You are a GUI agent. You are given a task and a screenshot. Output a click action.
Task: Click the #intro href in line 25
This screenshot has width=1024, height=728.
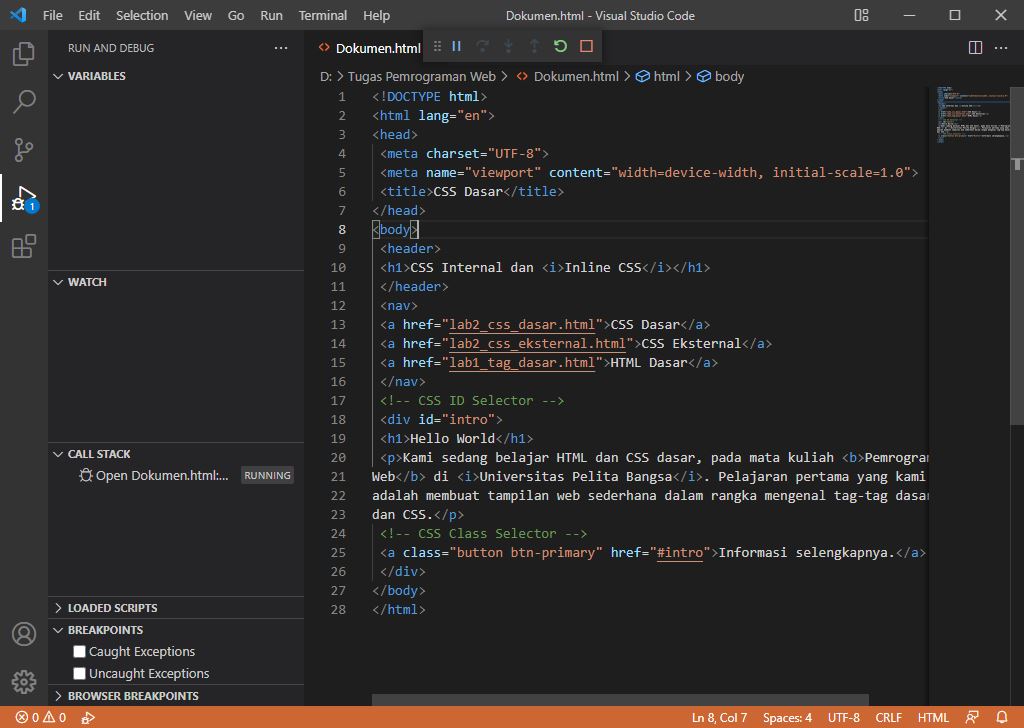(x=679, y=552)
